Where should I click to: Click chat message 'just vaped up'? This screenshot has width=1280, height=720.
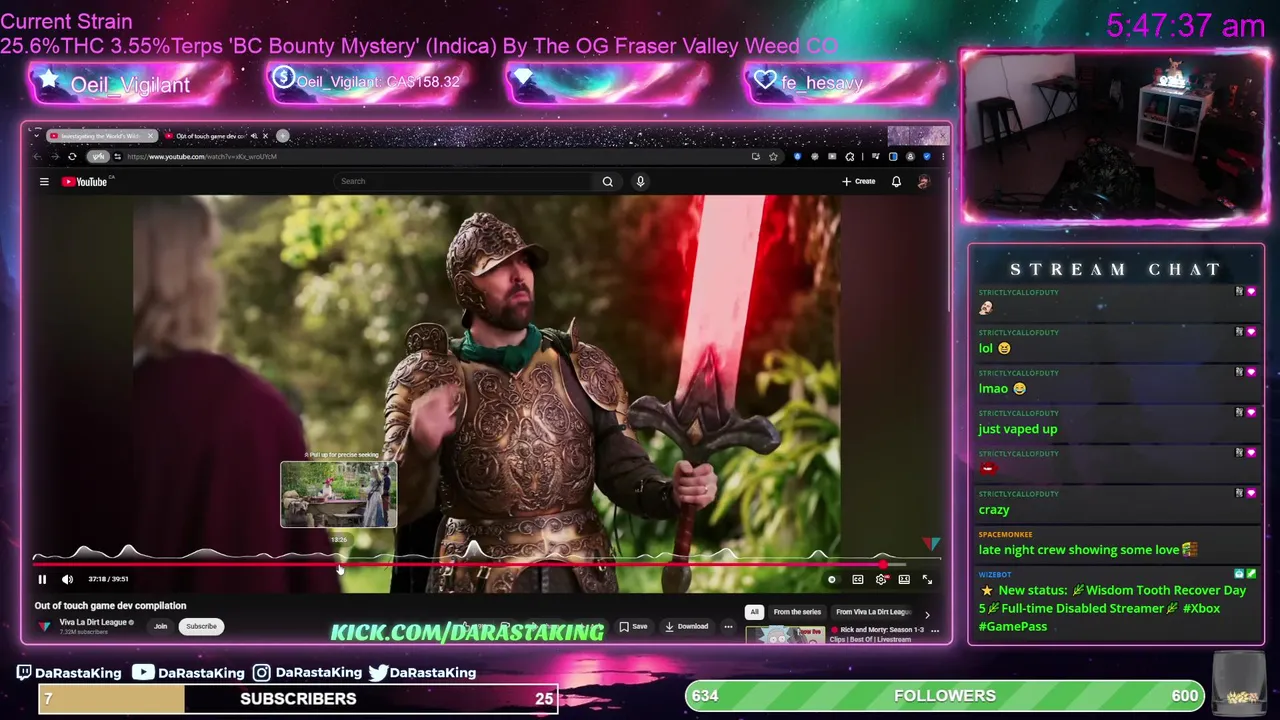tap(1017, 429)
